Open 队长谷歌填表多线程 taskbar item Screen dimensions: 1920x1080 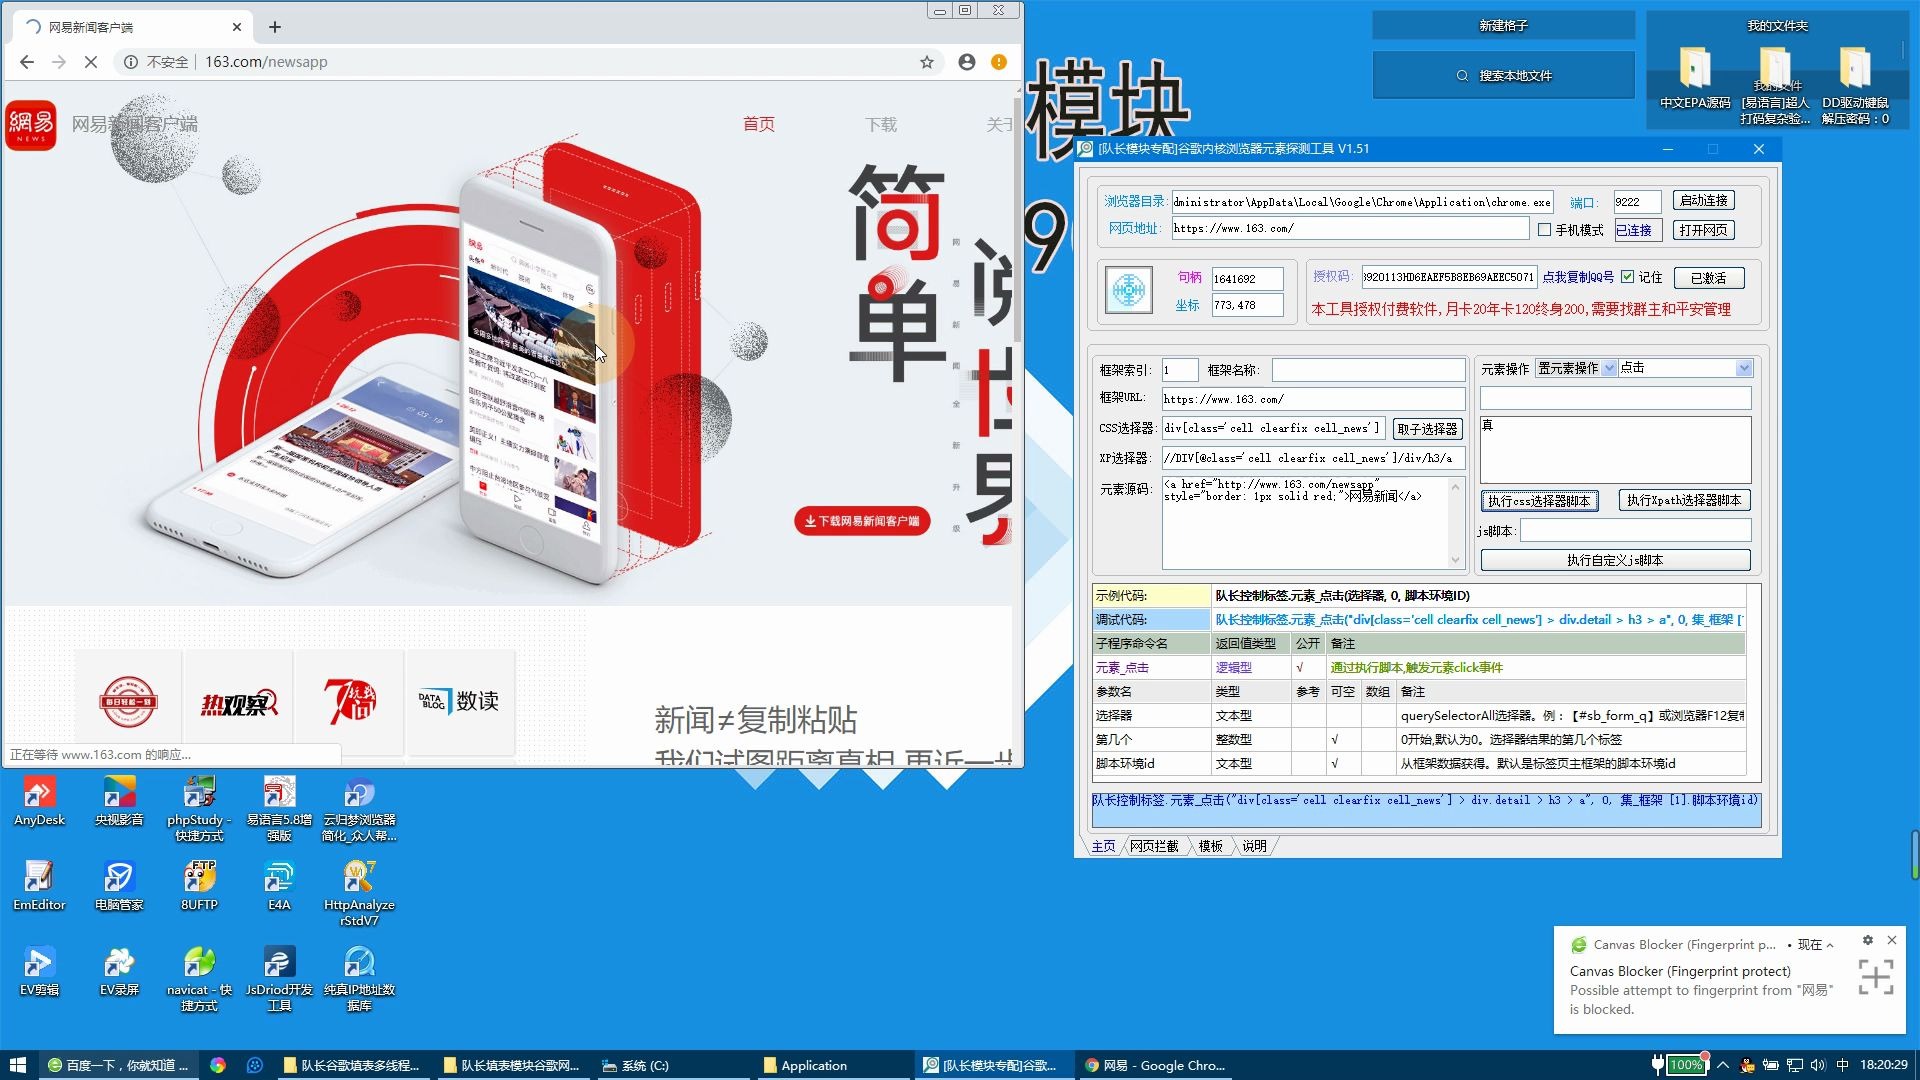354,1065
